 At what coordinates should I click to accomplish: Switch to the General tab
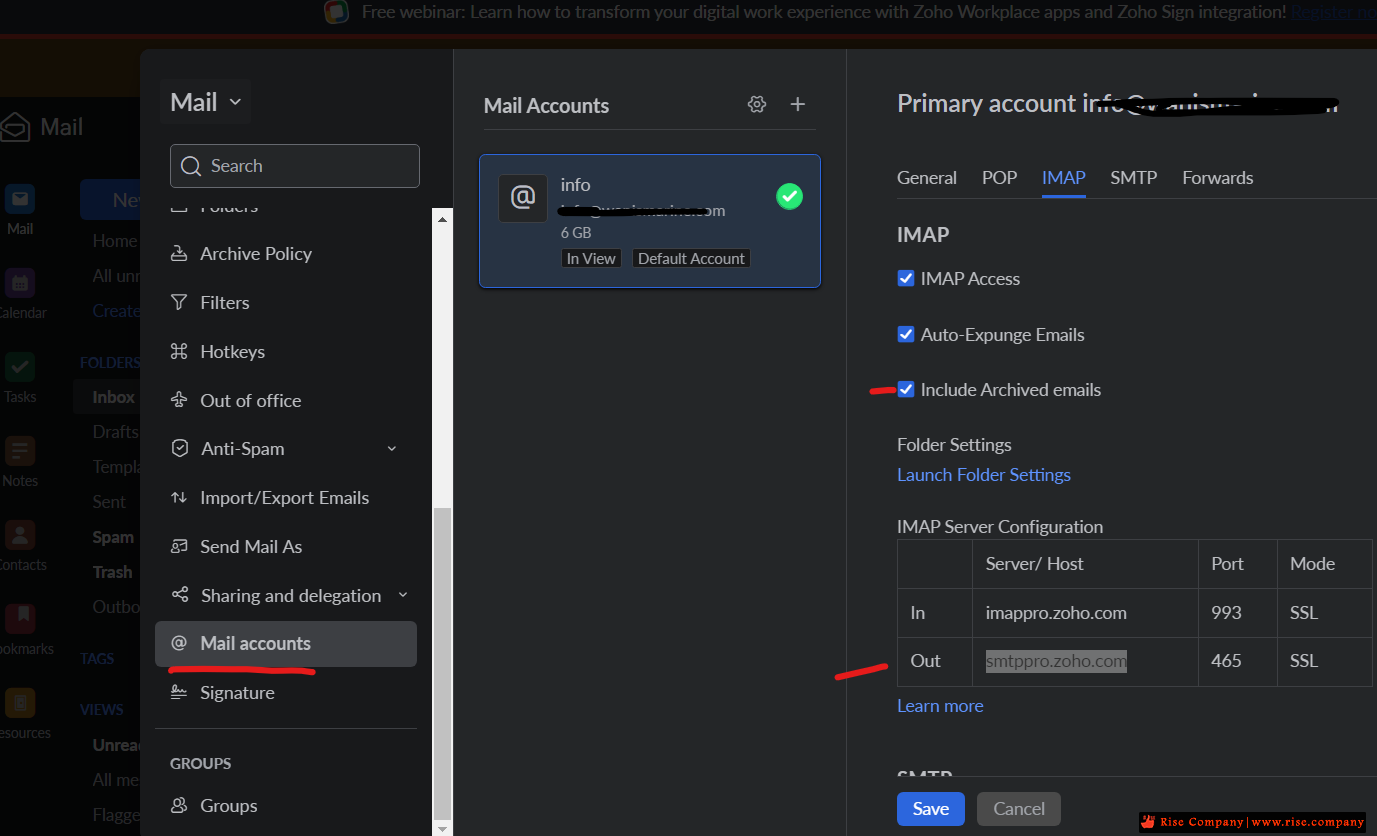pyautogui.click(x=927, y=178)
